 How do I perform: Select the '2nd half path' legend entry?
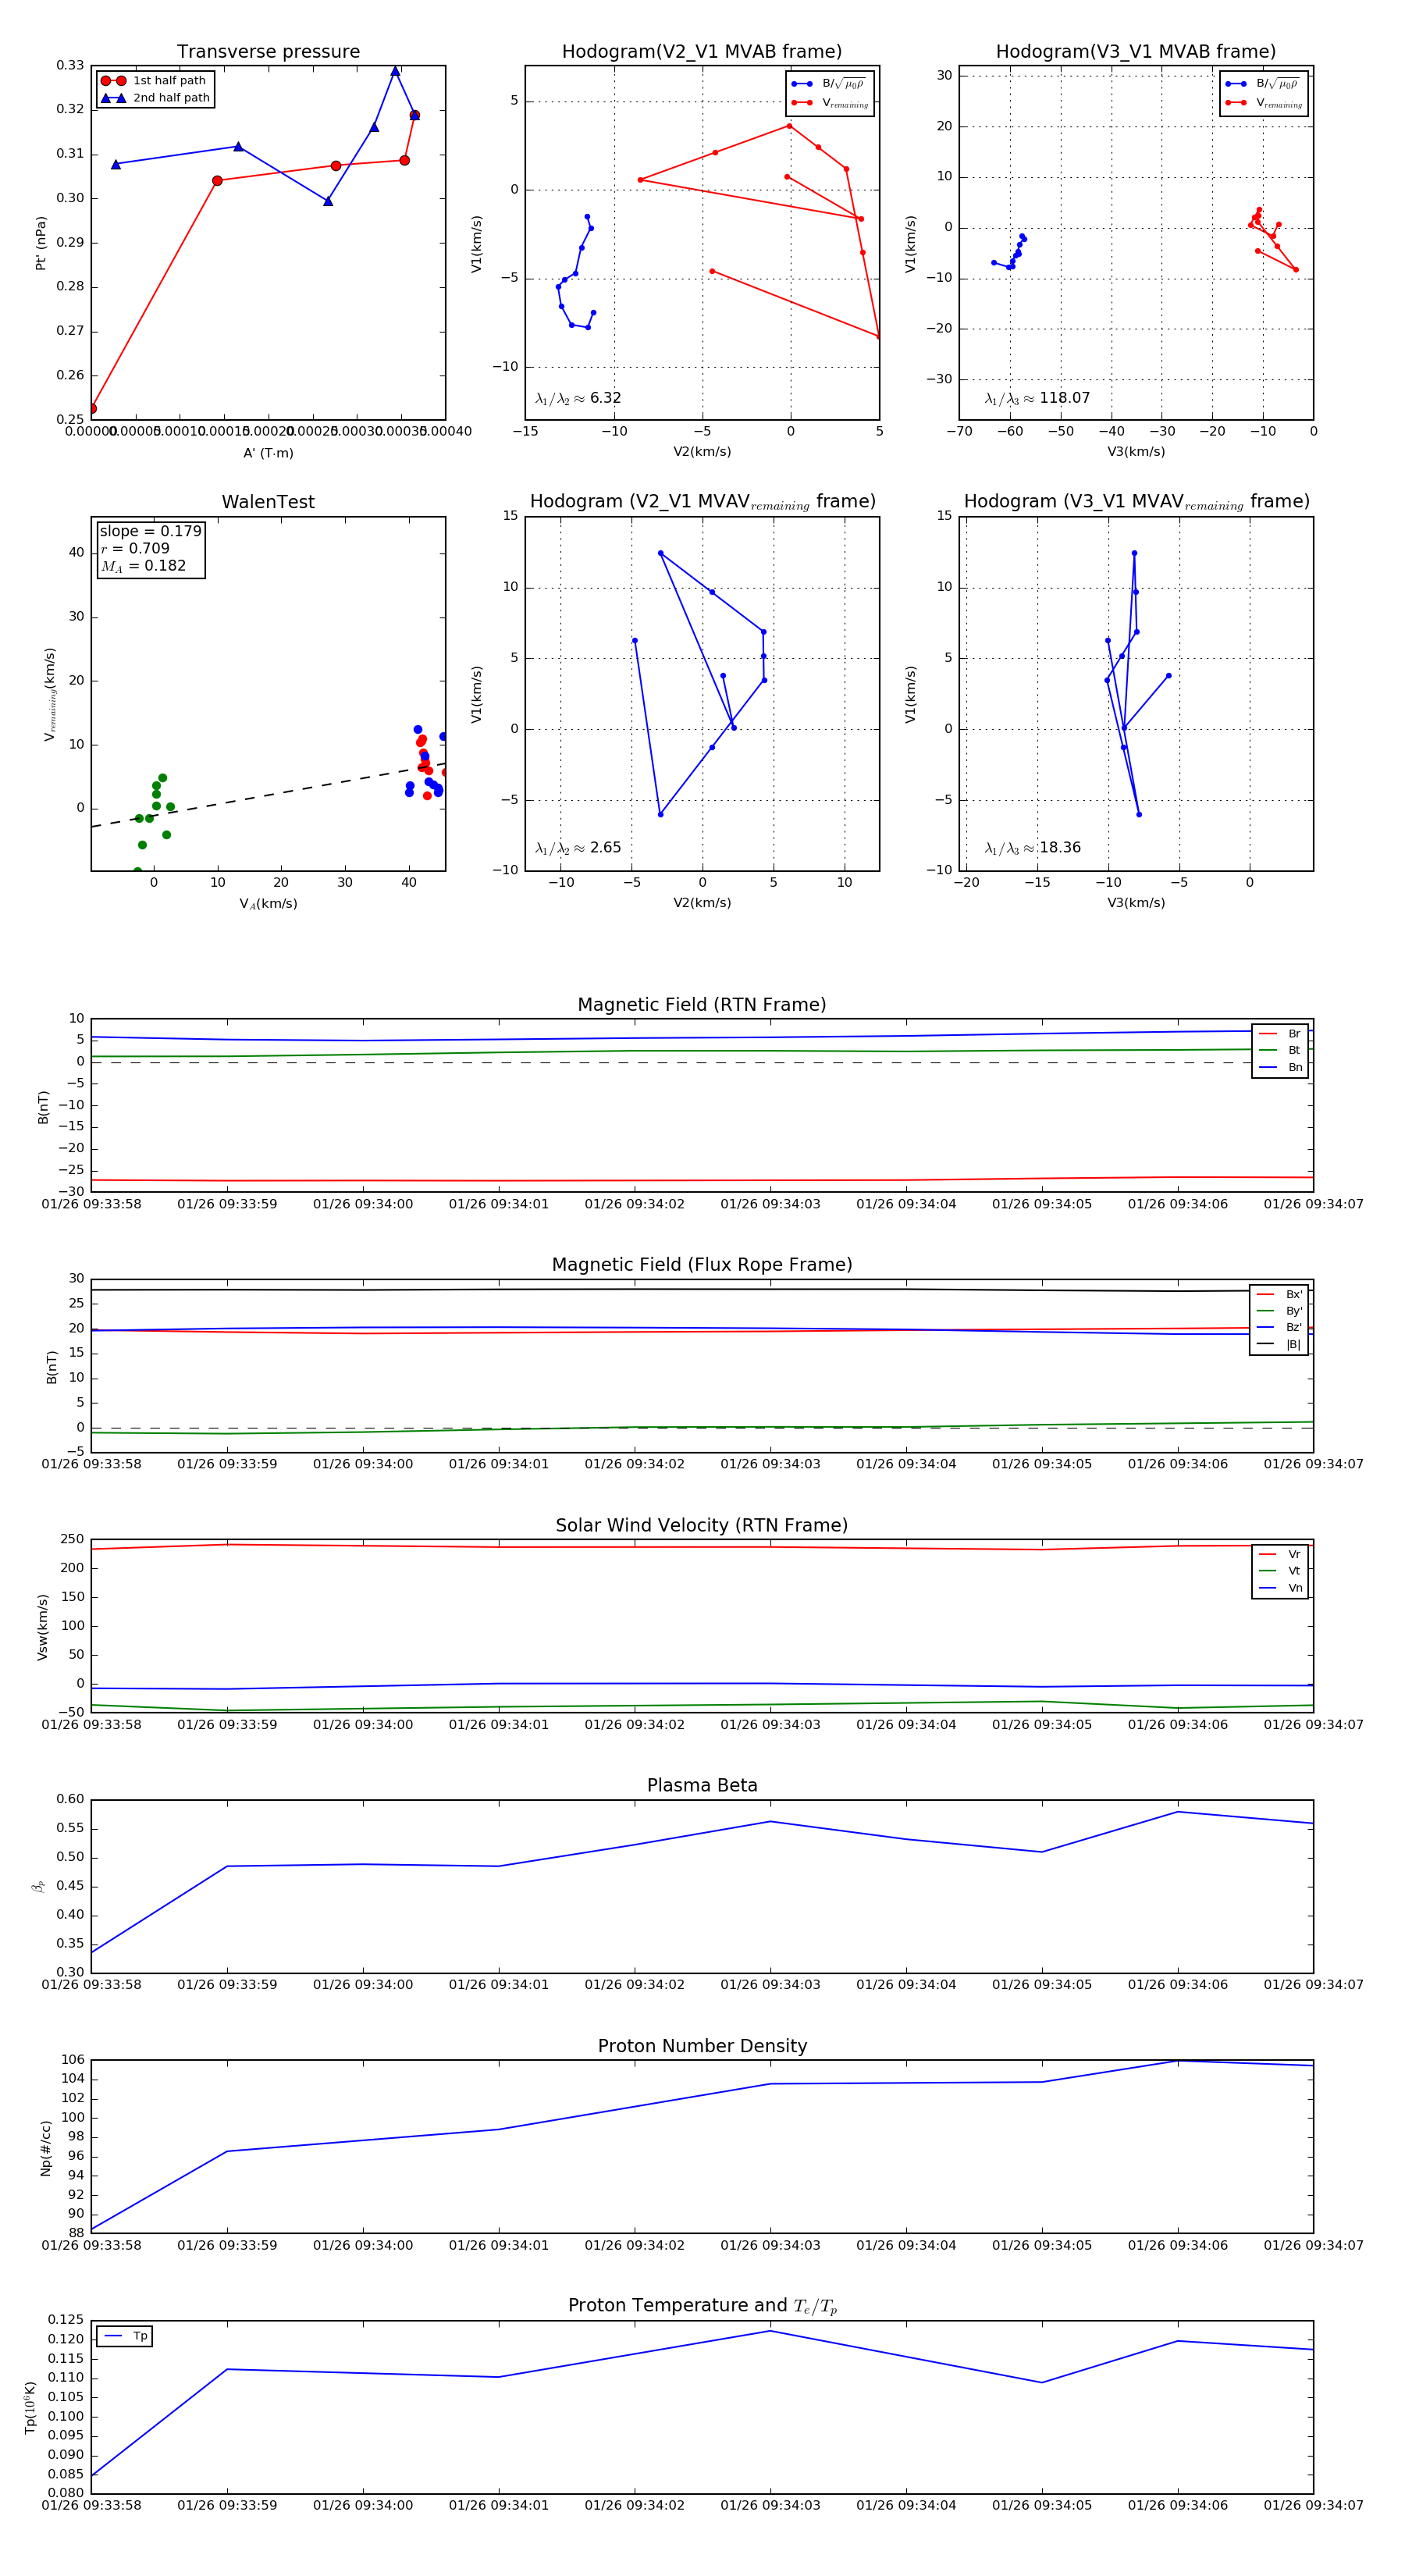[155, 98]
